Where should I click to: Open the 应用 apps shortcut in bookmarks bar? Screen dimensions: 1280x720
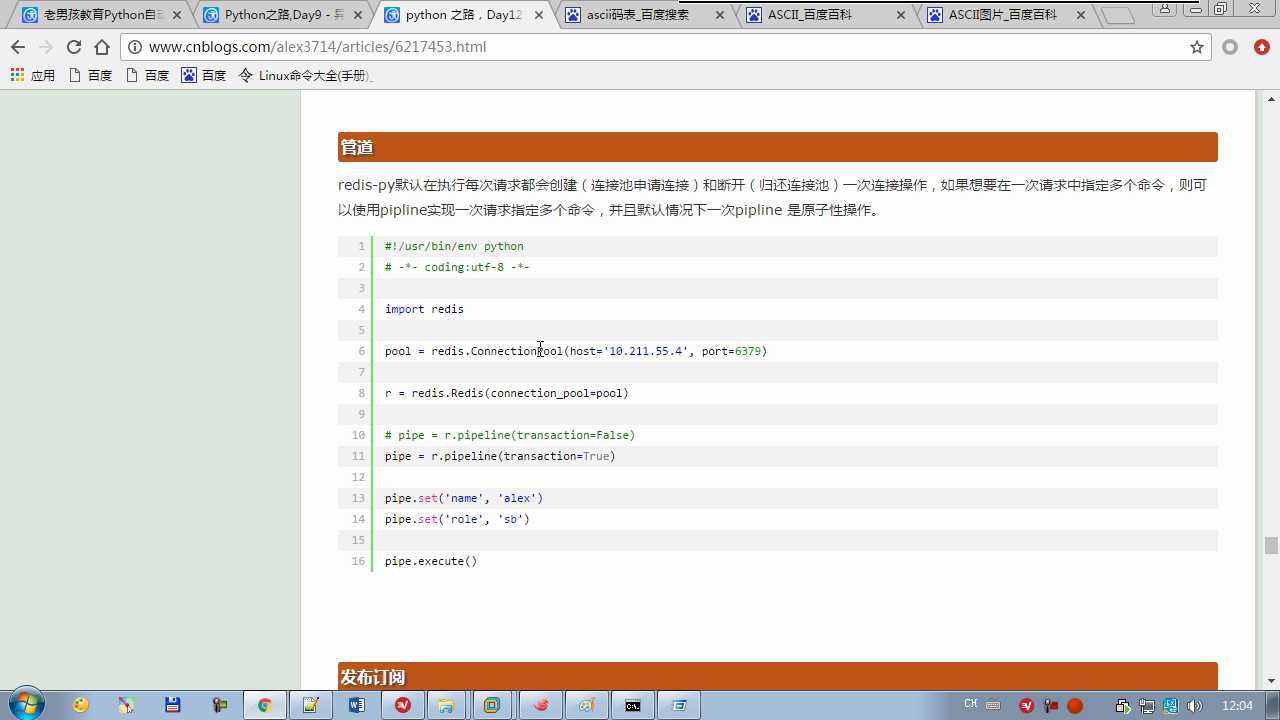coord(32,75)
